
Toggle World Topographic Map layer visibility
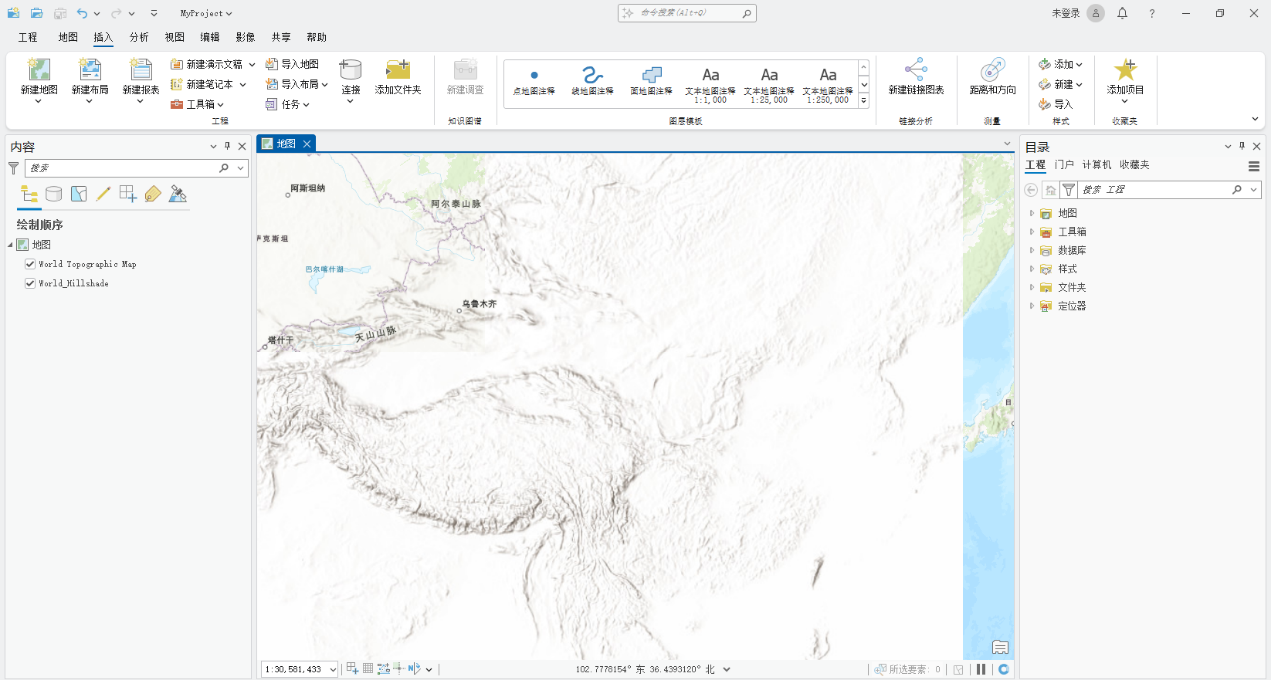pos(30,264)
